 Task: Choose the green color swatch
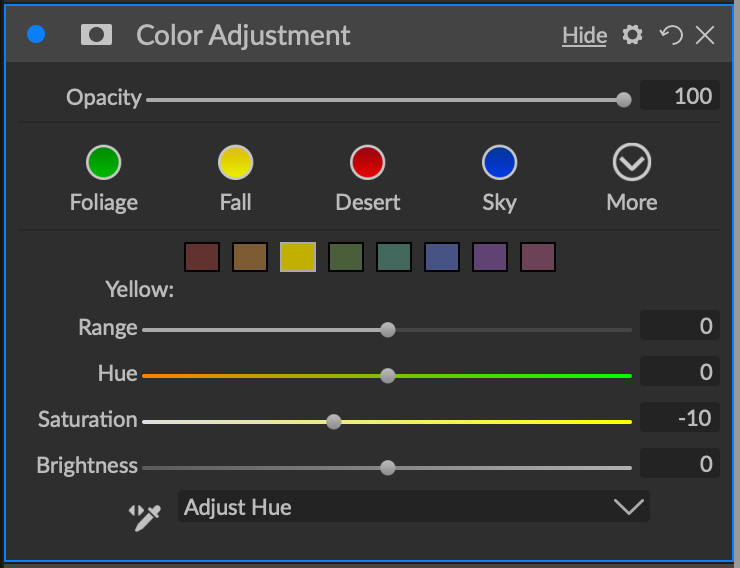point(346,257)
